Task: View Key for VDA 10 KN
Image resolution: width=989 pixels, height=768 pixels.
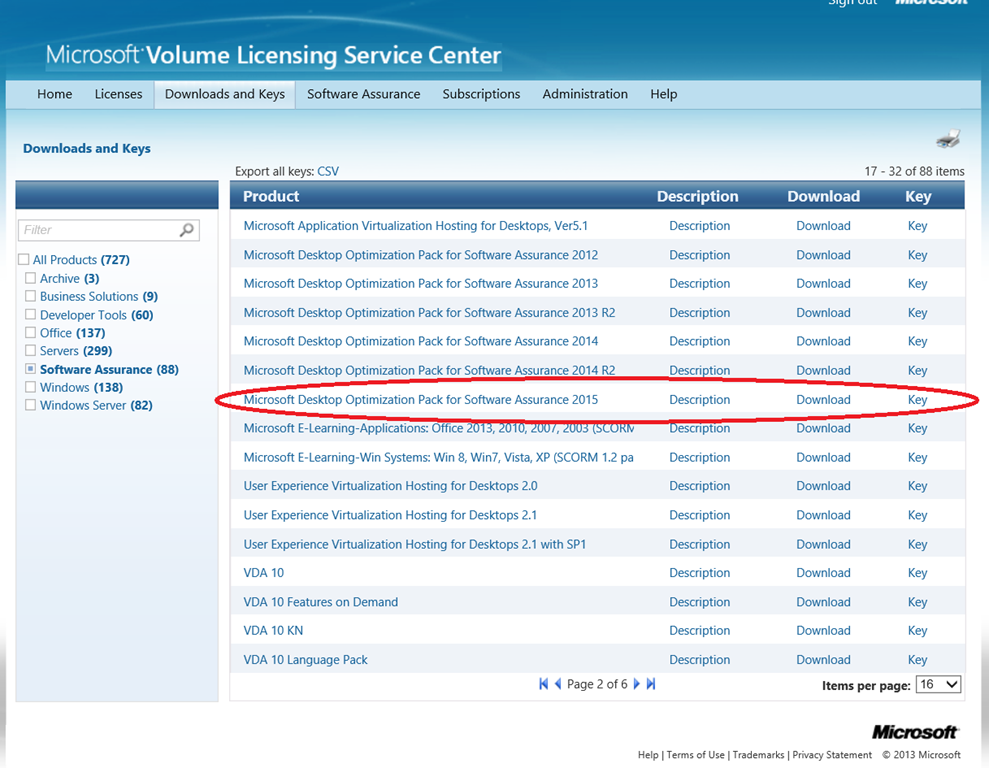Action: [917, 631]
